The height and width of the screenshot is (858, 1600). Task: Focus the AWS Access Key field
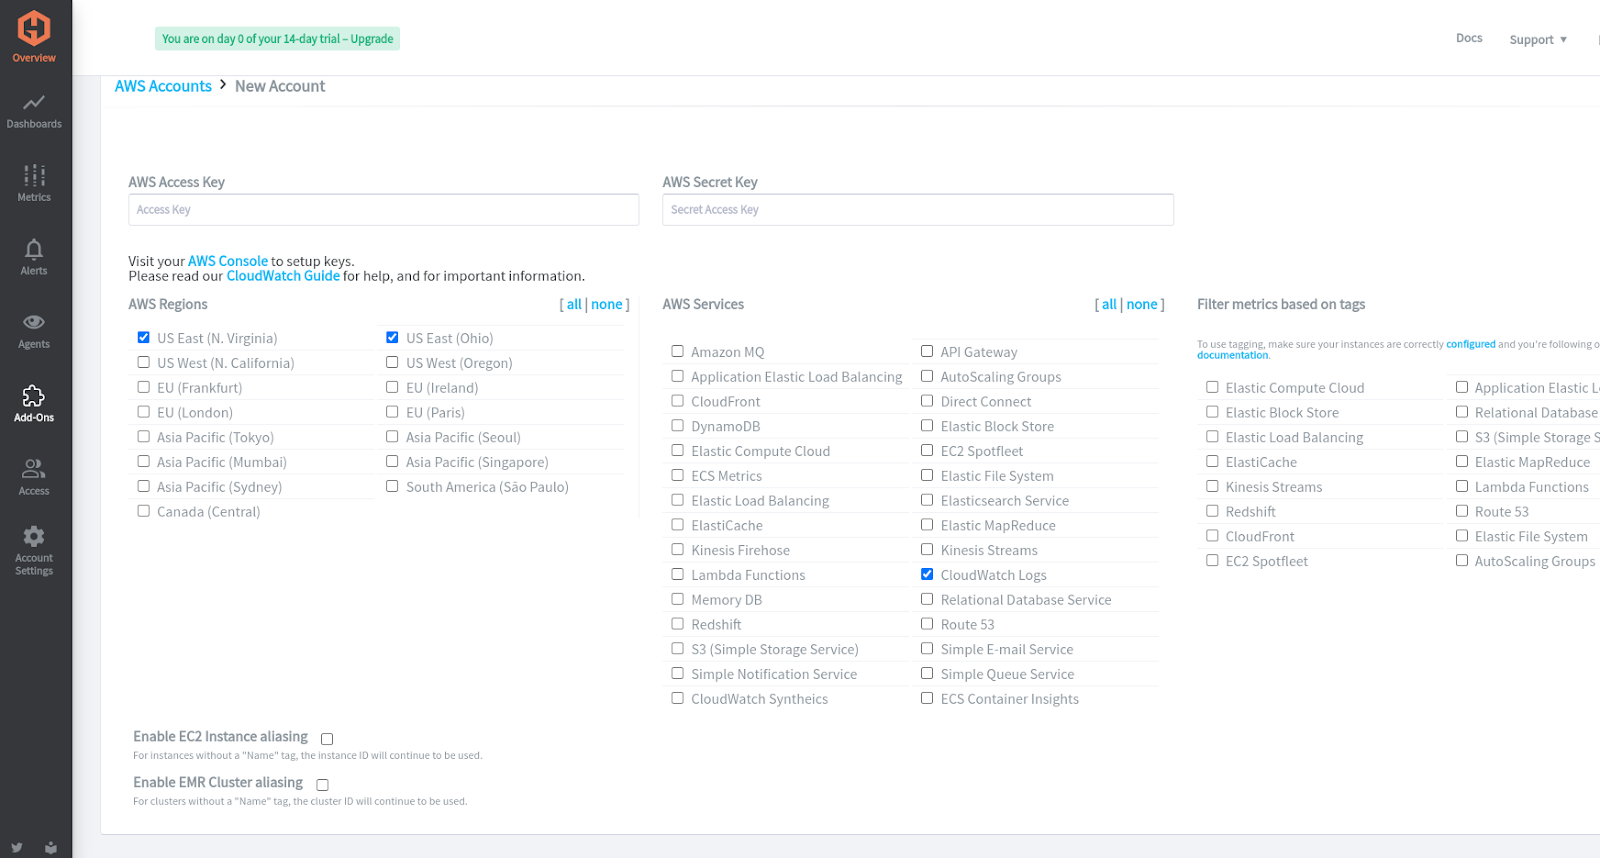click(x=383, y=210)
